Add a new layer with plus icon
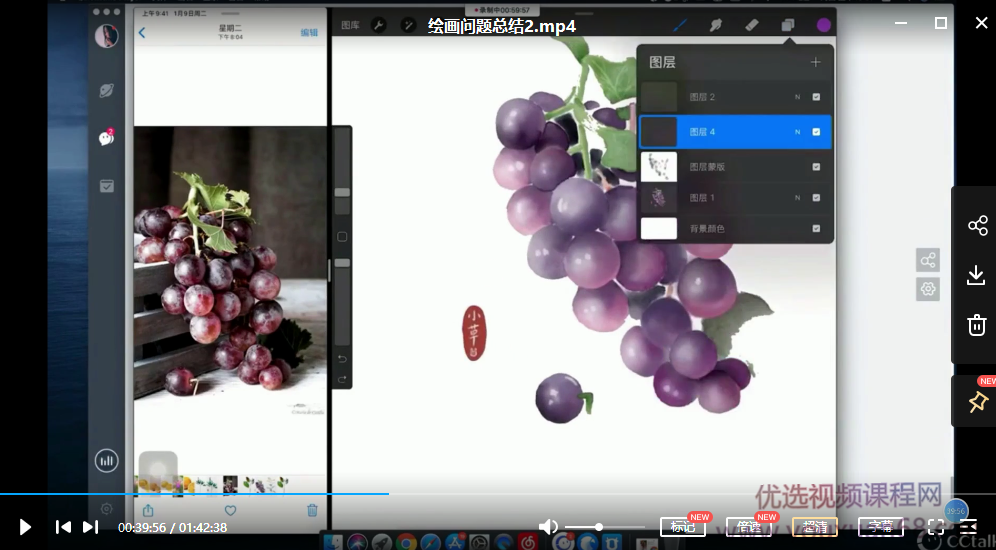996x550 pixels. (x=816, y=62)
